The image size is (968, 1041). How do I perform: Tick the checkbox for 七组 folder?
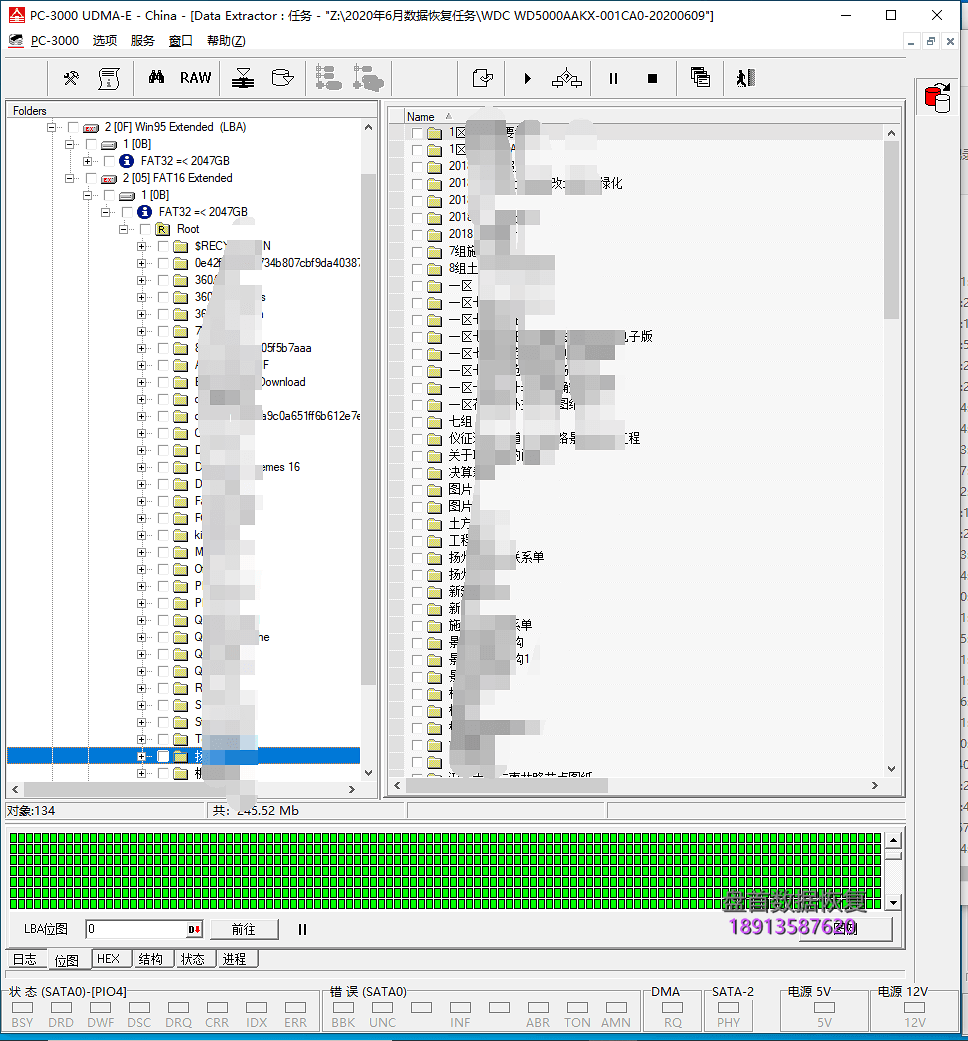tap(416, 422)
